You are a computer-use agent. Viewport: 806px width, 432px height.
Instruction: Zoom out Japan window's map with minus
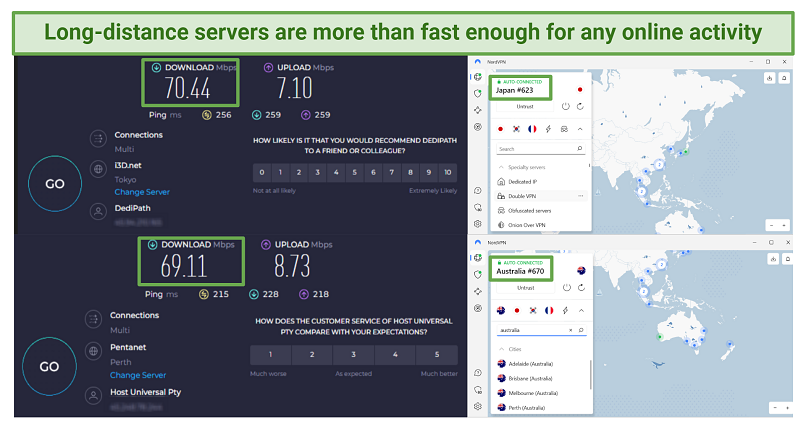click(772, 225)
